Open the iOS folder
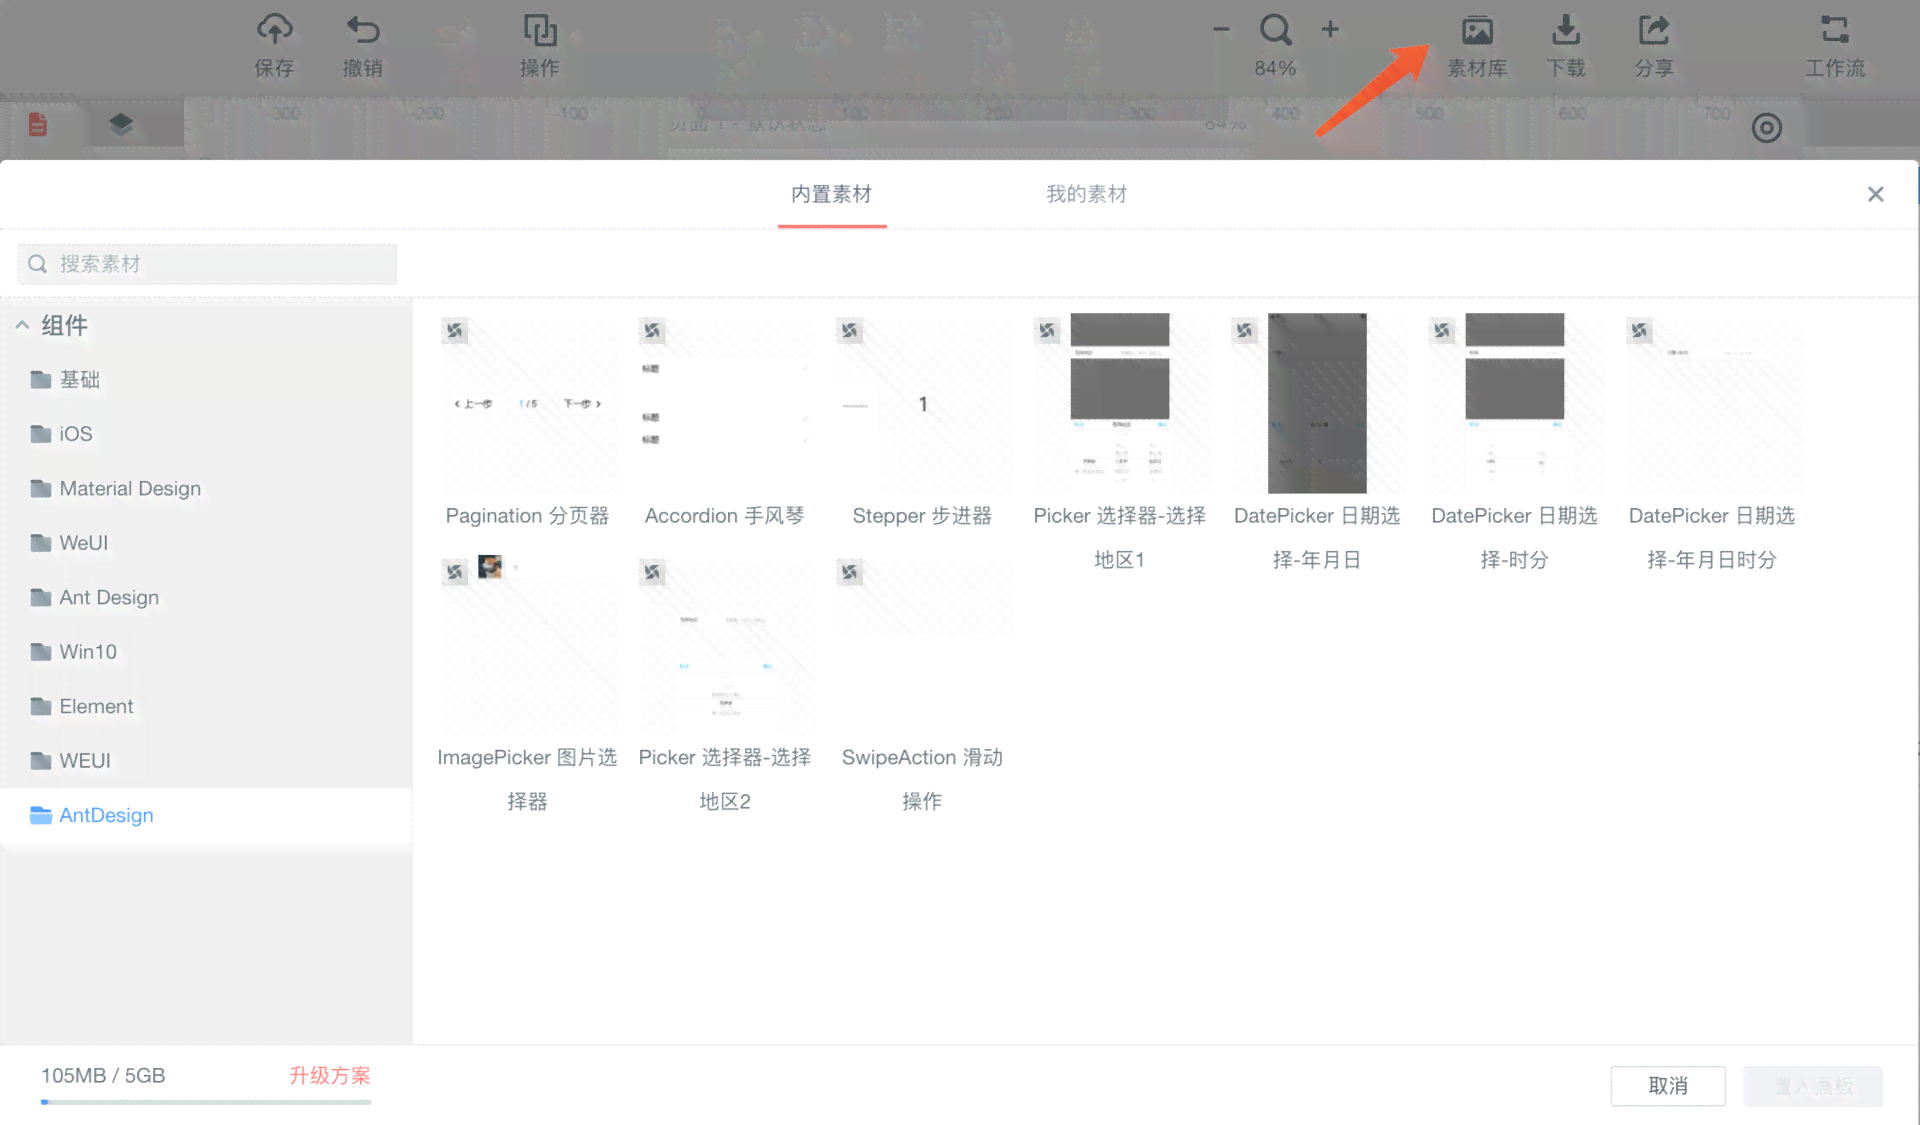 tap(206, 434)
